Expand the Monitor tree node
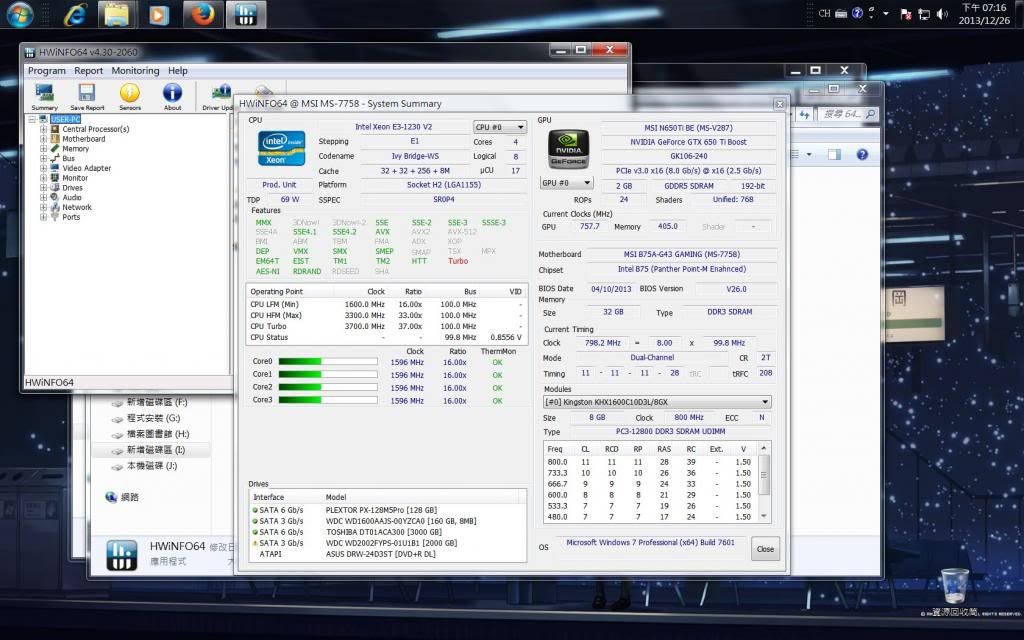Screen dimensions: 1024x640 pyautogui.click(x=43, y=178)
